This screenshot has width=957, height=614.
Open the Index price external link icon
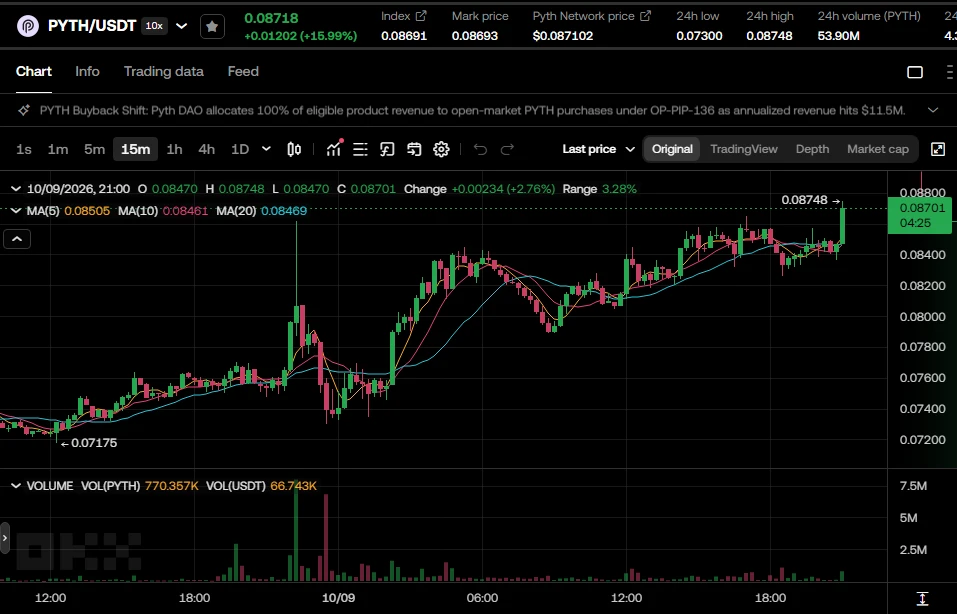421,16
